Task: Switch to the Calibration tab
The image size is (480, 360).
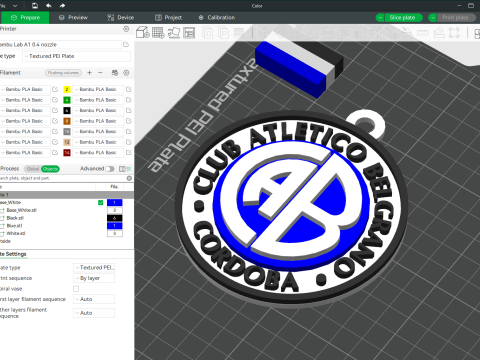Action: 217,18
